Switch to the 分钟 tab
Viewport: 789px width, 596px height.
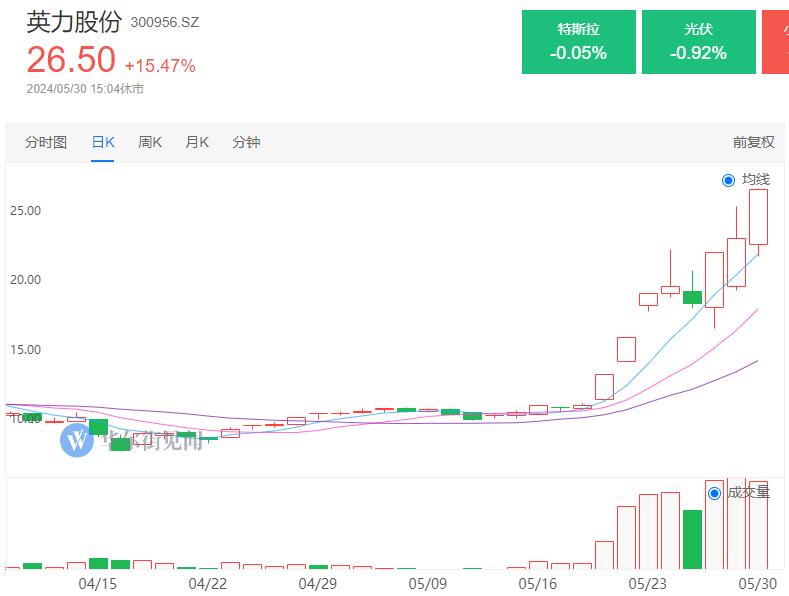[246, 142]
